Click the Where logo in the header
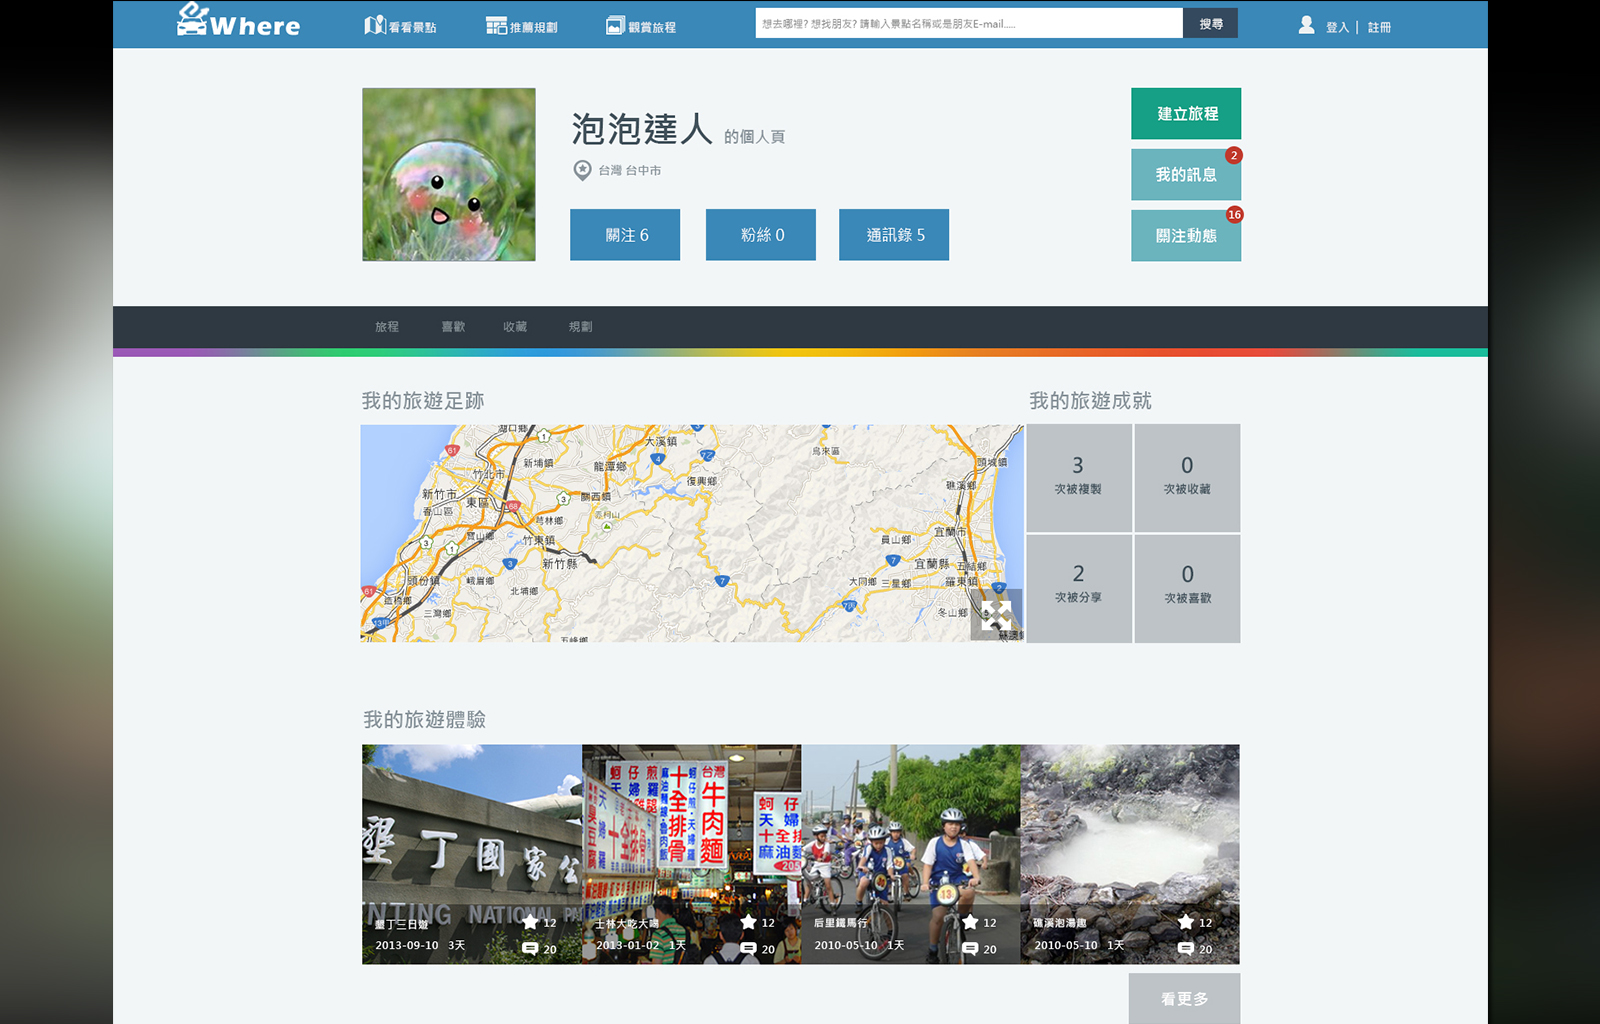 pos(238,21)
